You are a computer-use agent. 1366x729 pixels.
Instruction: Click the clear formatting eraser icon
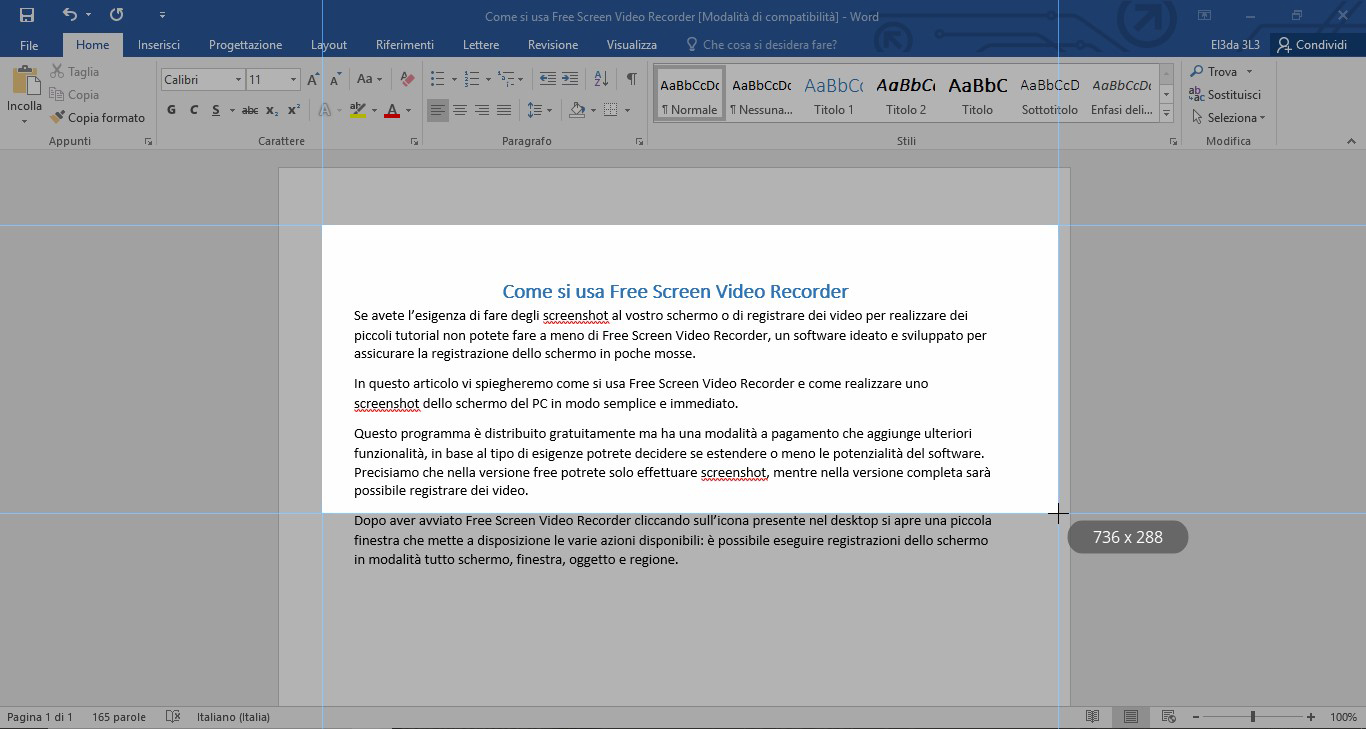coord(406,79)
